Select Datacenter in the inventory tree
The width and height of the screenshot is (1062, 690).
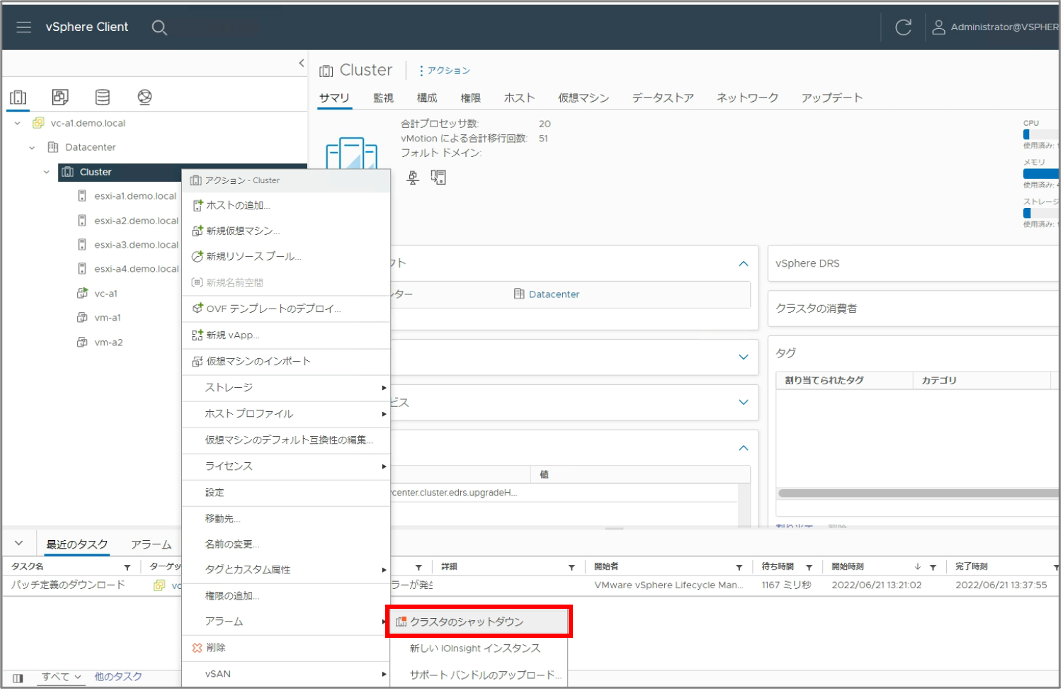click(90, 147)
